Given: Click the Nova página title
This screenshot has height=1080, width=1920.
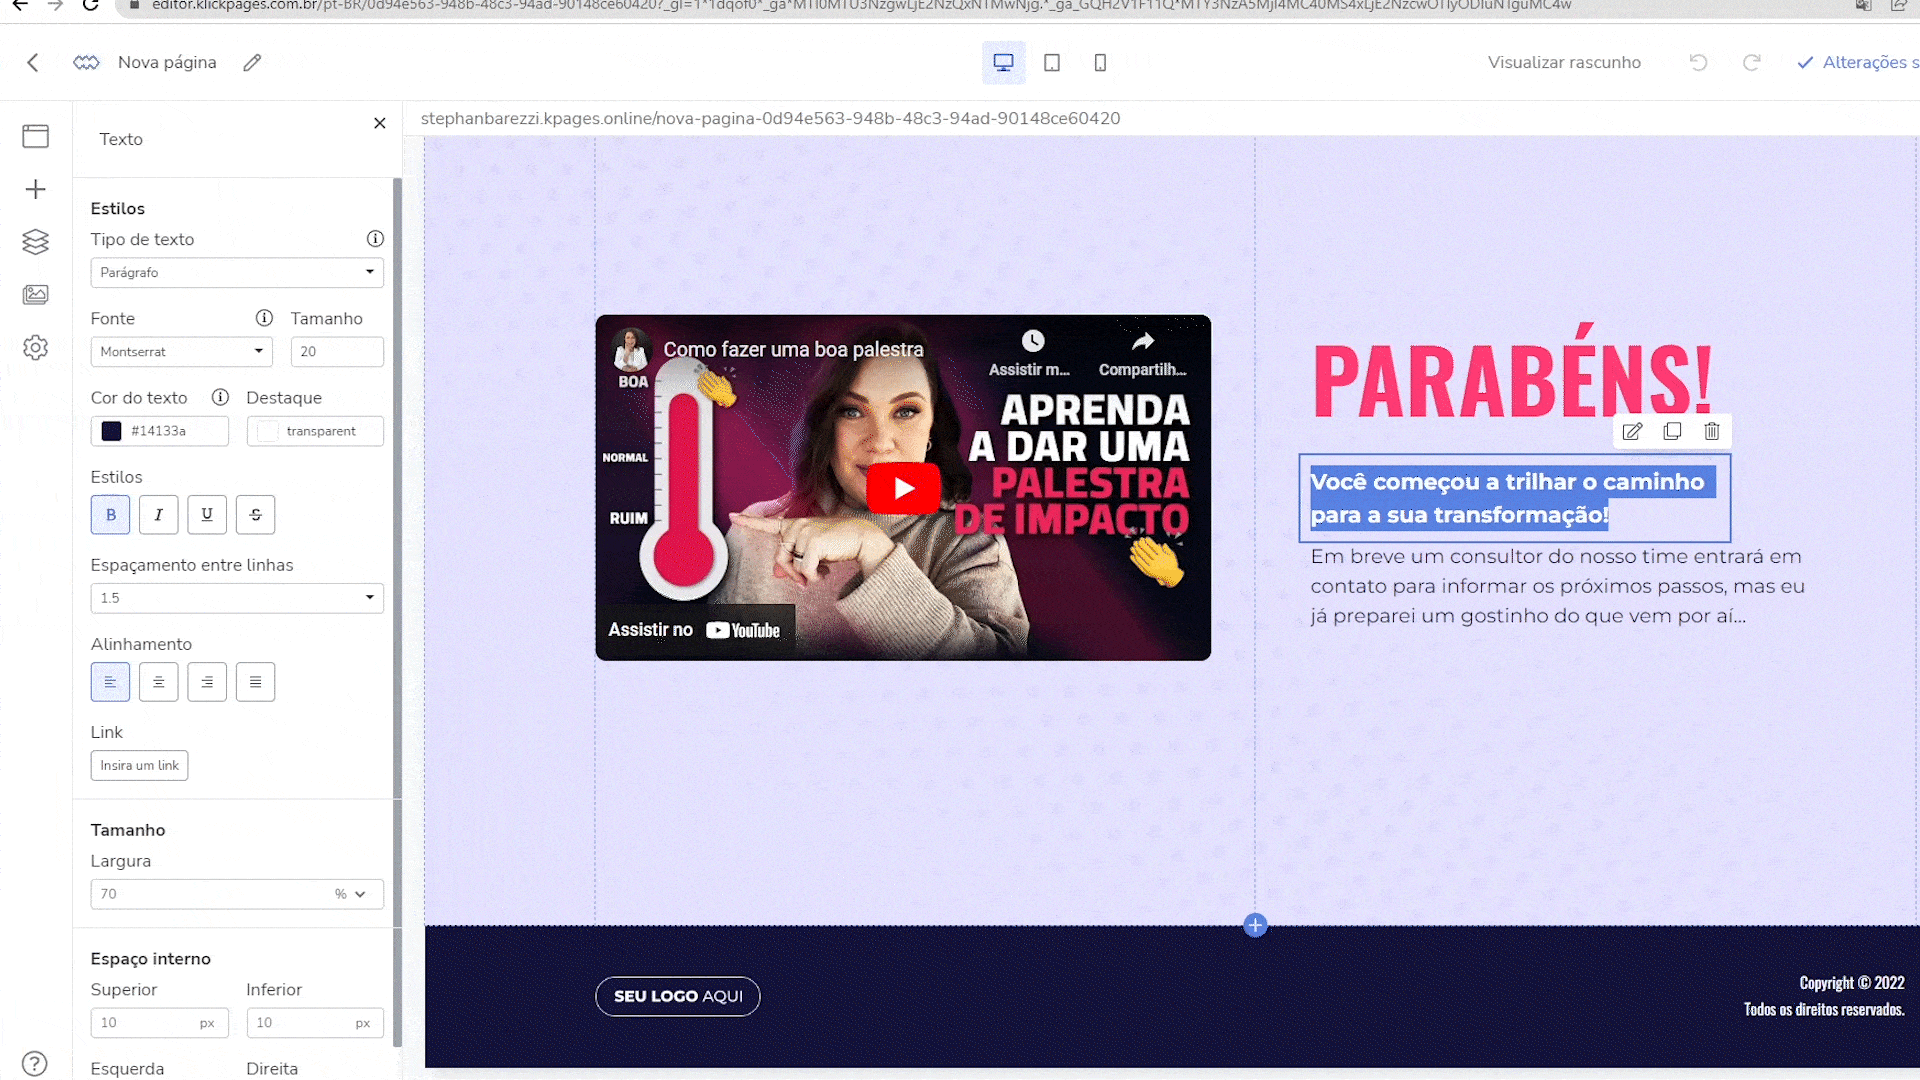Looking at the screenshot, I should pos(167,62).
